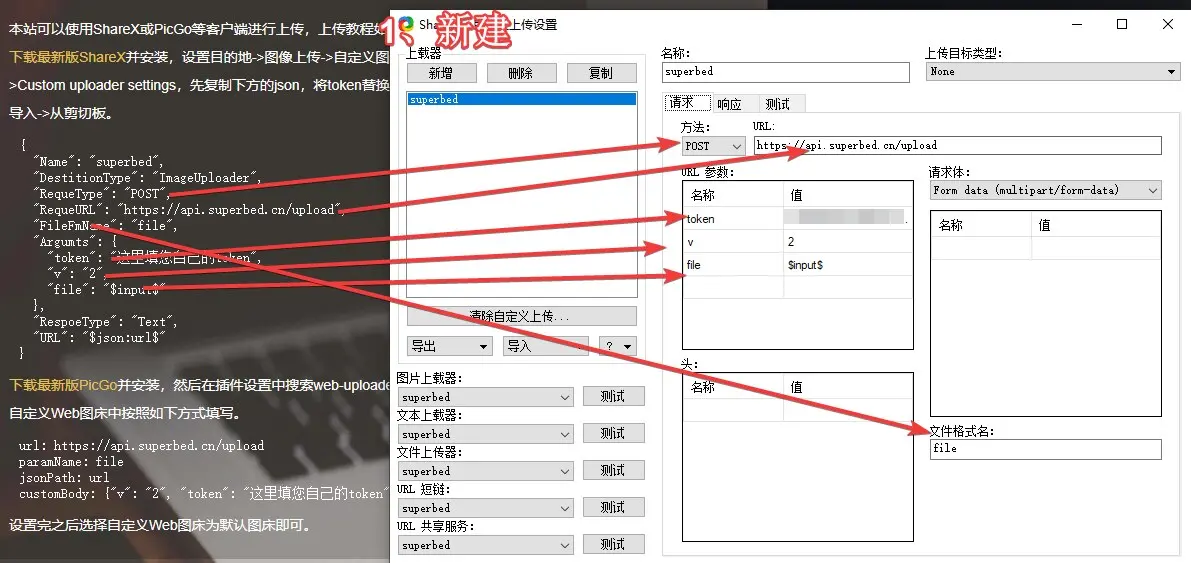This screenshot has width=1191, height=563.
Task: Click the token row in URL 参数 table
Action: point(798,219)
